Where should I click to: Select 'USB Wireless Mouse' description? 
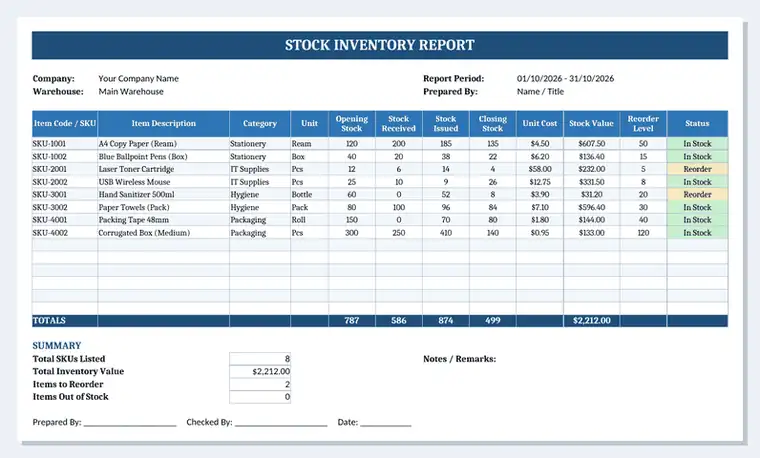pos(163,182)
